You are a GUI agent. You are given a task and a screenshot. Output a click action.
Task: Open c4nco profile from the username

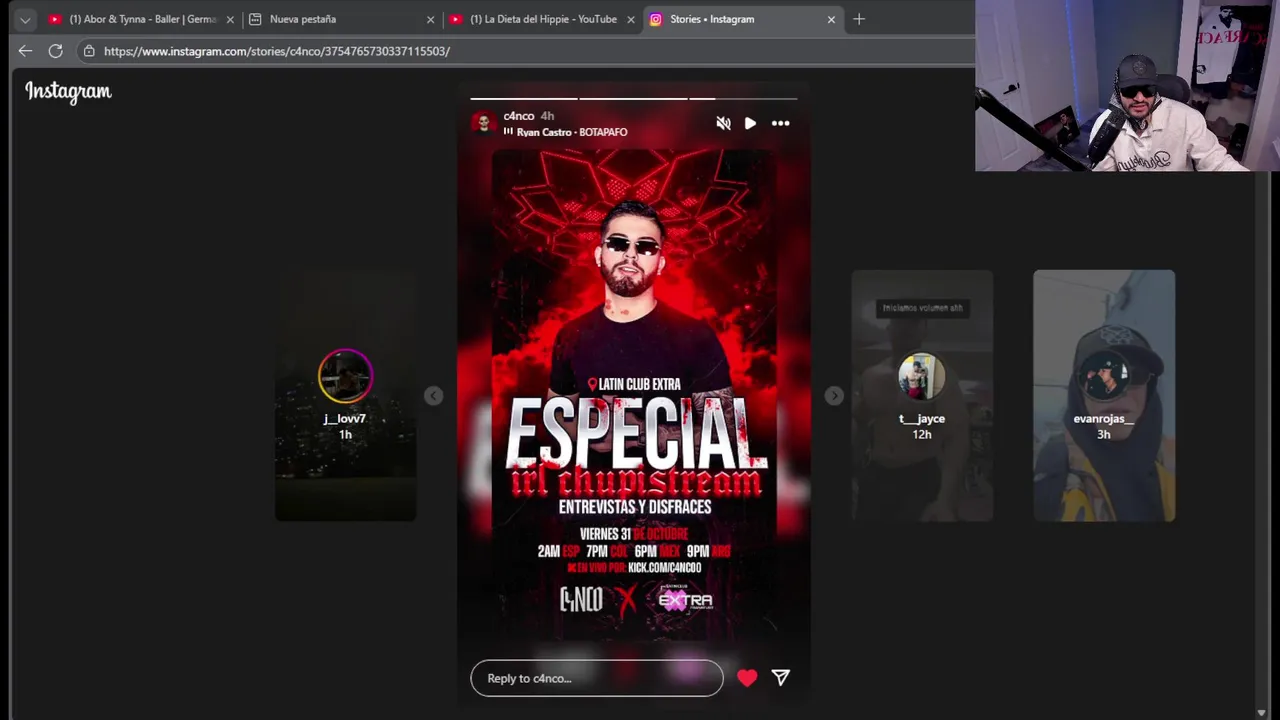click(519, 116)
